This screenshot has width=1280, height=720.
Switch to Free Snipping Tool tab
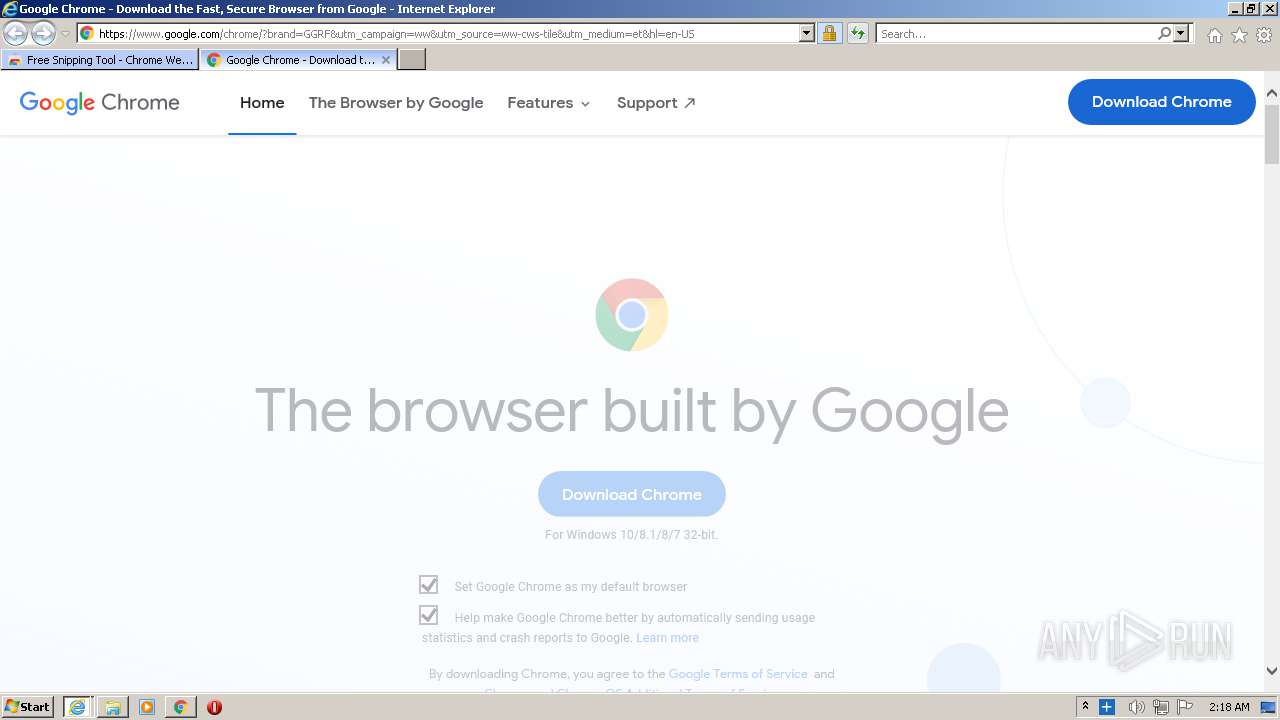(x=100, y=60)
